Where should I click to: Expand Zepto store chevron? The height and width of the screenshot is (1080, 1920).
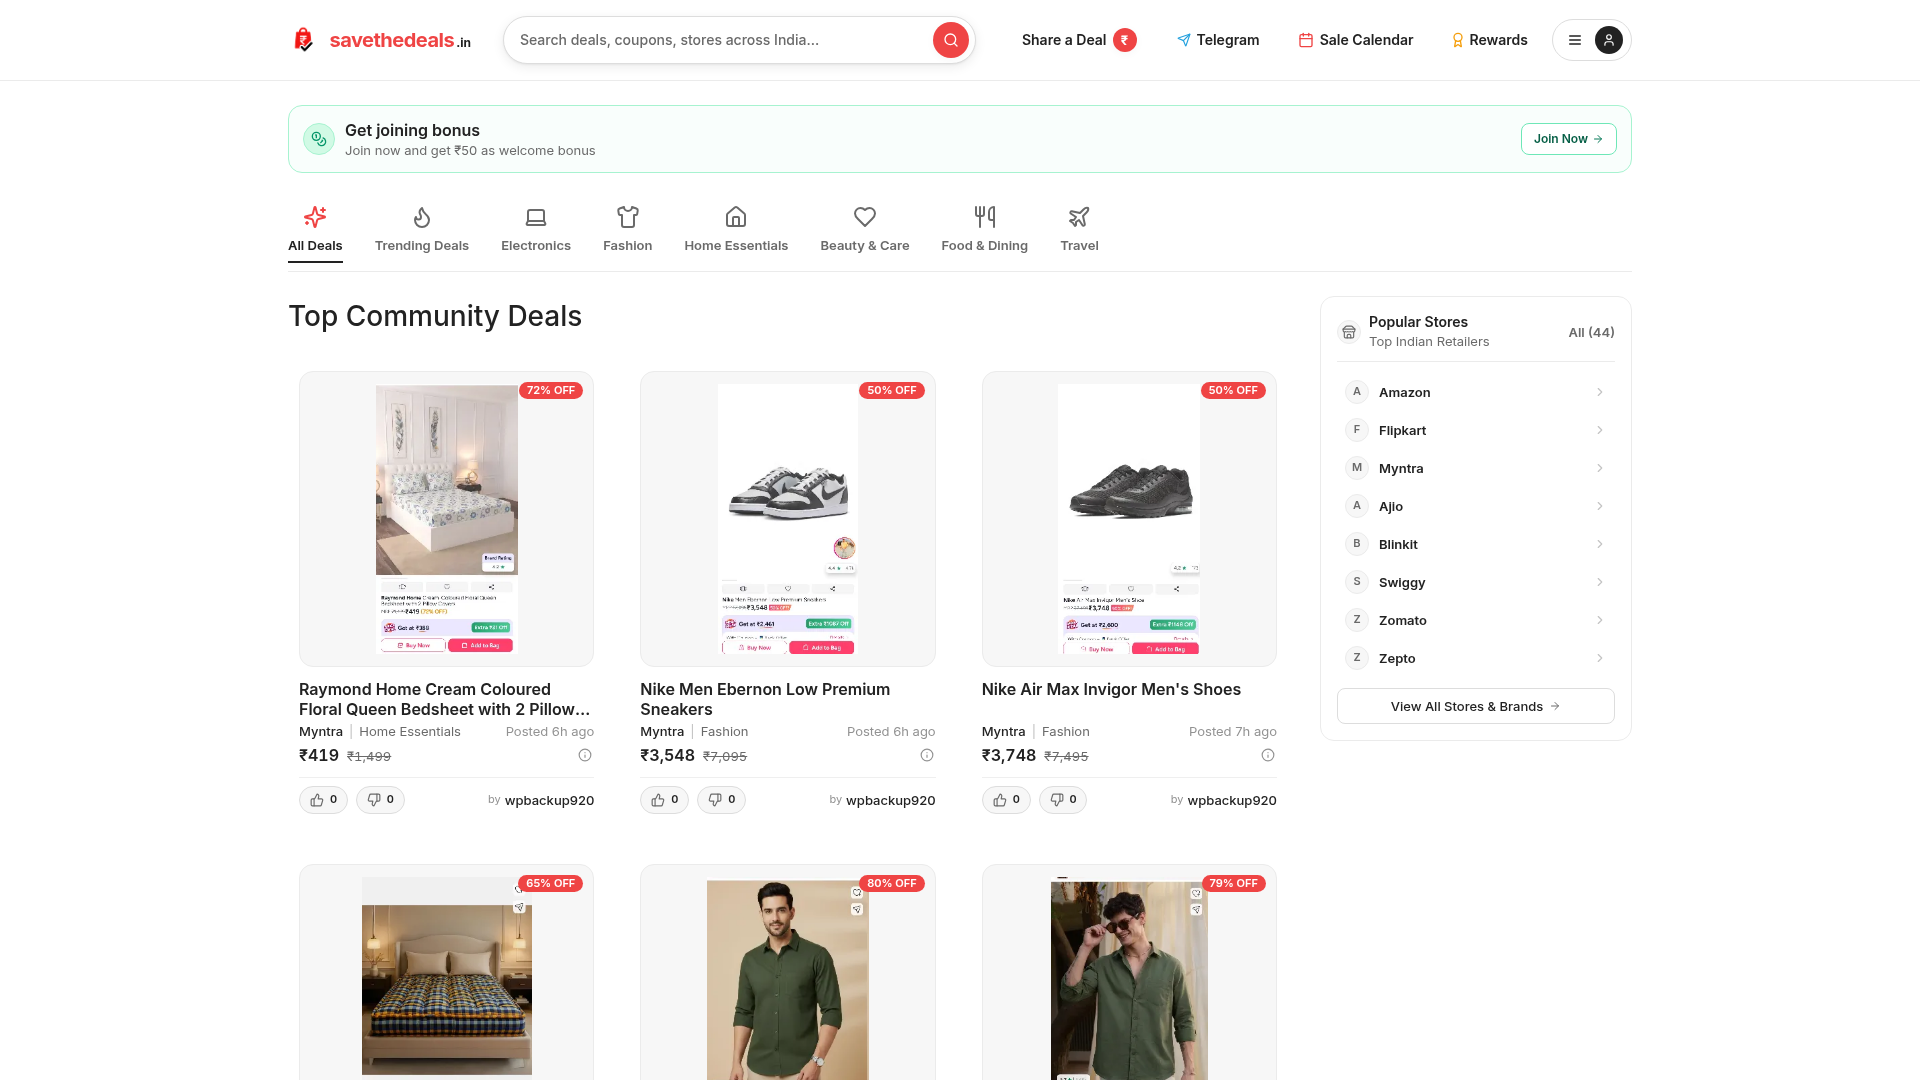(x=1600, y=658)
